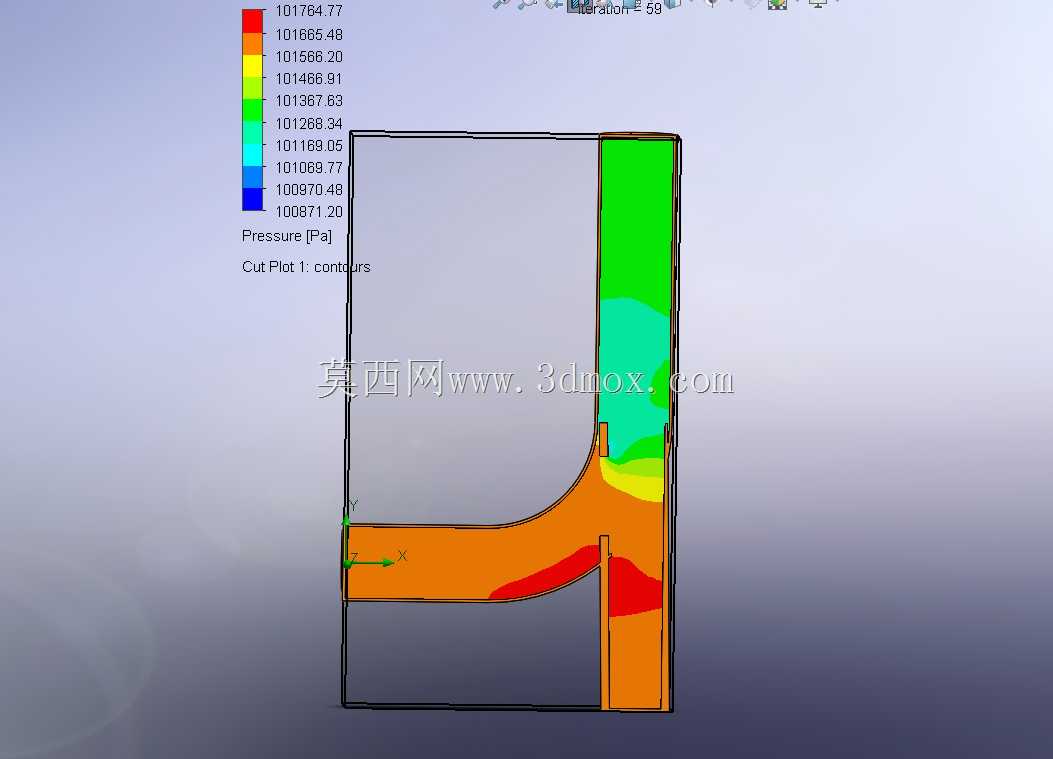Click the dark blue band at the legend bottom
The image size is (1053, 759).
(x=253, y=199)
